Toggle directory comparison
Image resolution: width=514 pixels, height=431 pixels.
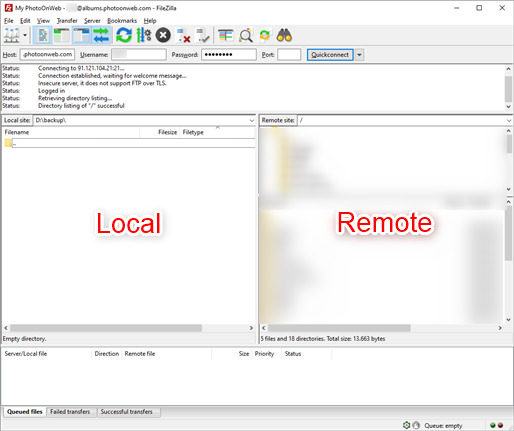click(245, 35)
